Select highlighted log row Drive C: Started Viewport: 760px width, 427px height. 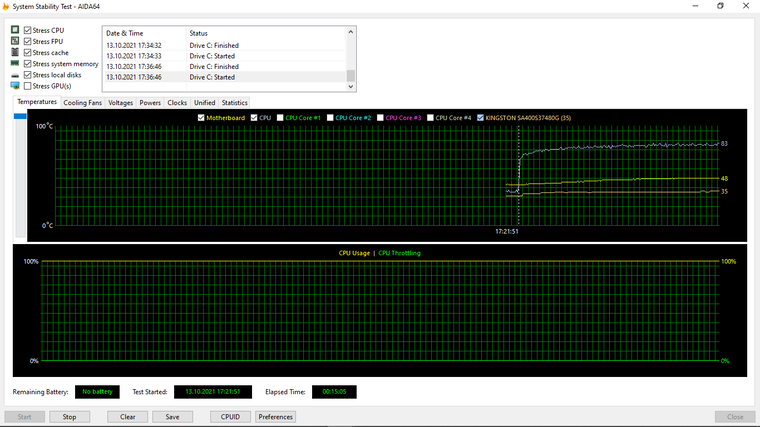225,77
